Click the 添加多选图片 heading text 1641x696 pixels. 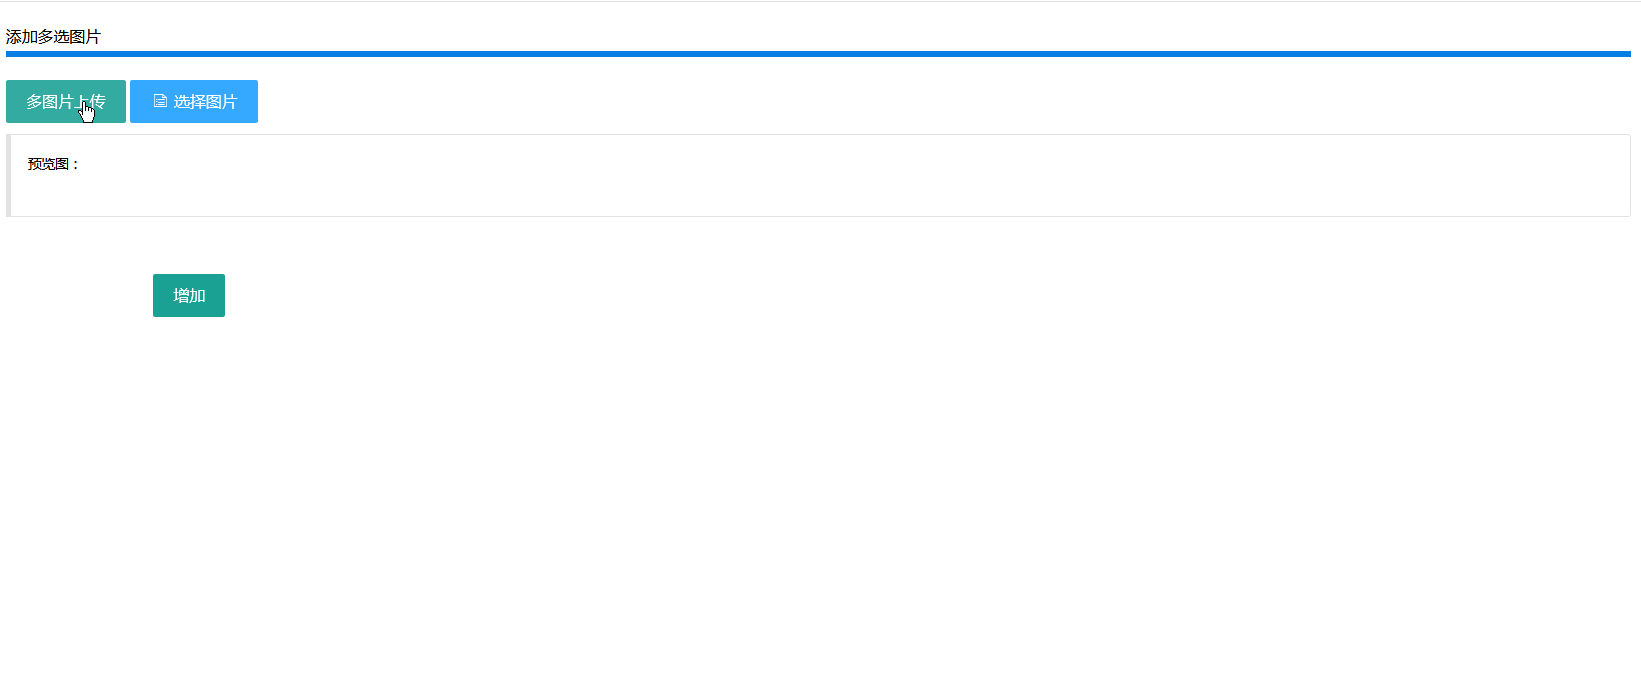[53, 37]
